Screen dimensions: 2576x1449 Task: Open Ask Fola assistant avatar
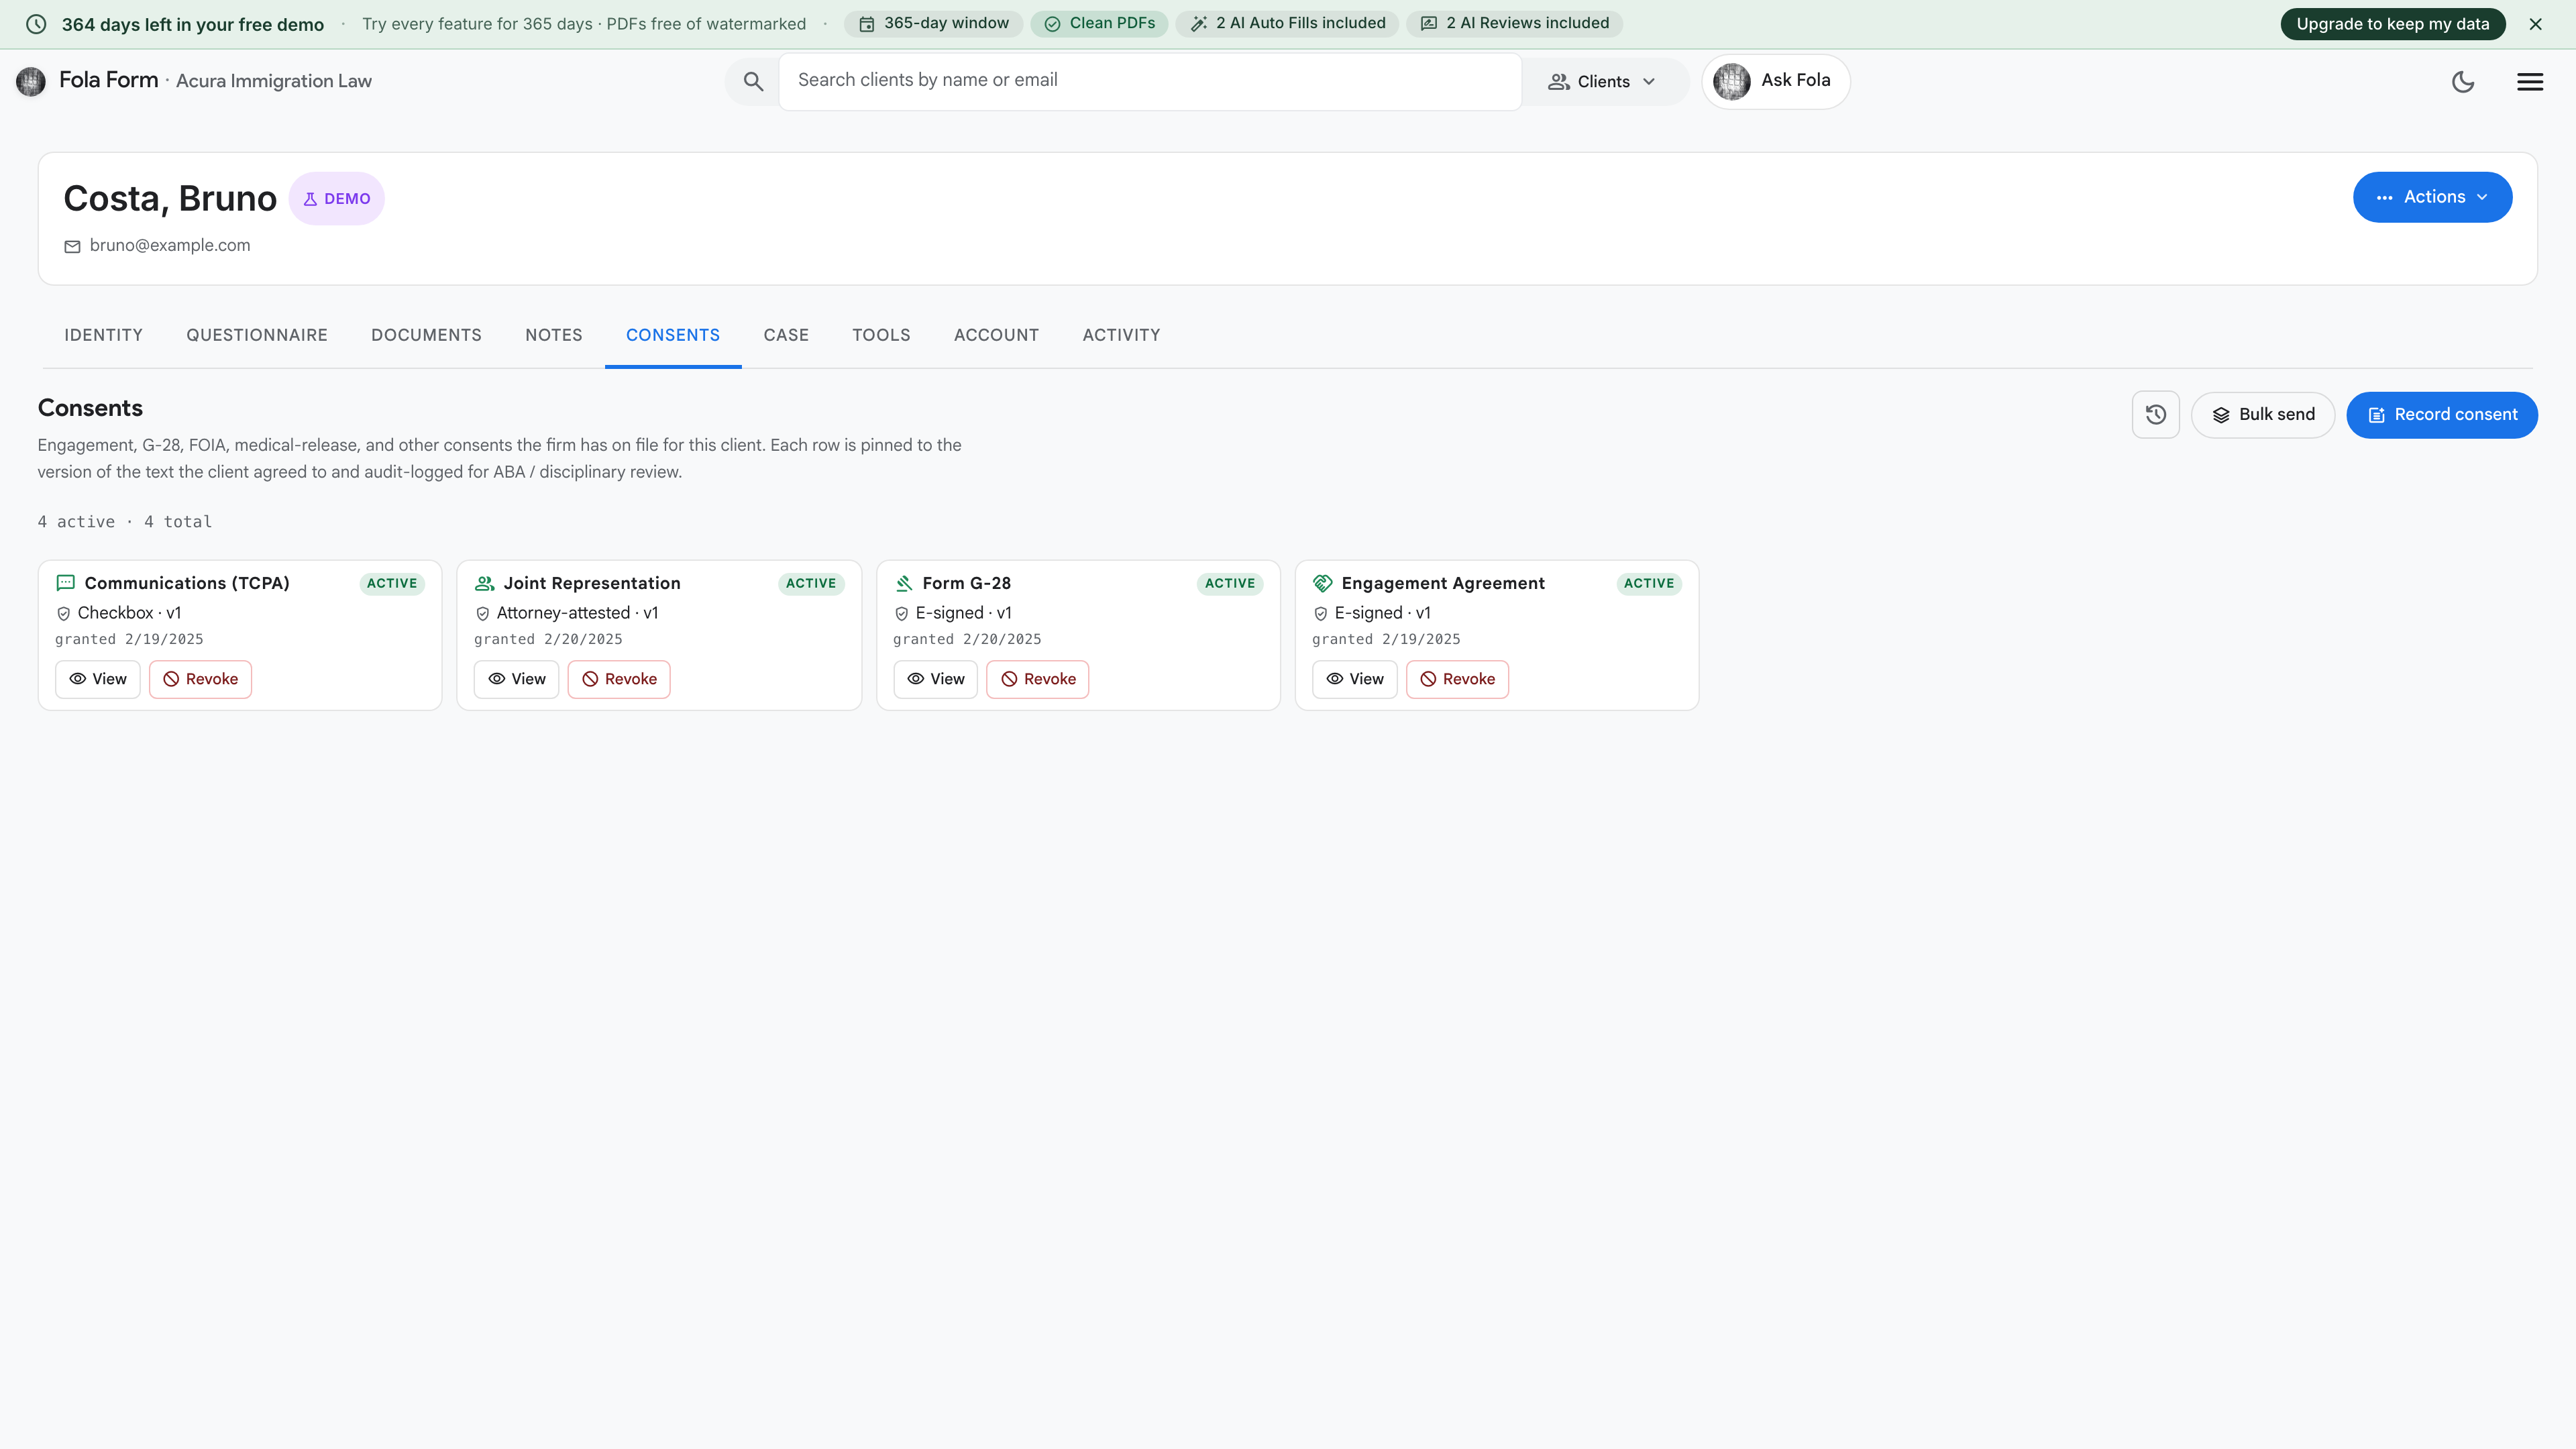[x=1731, y=81]
